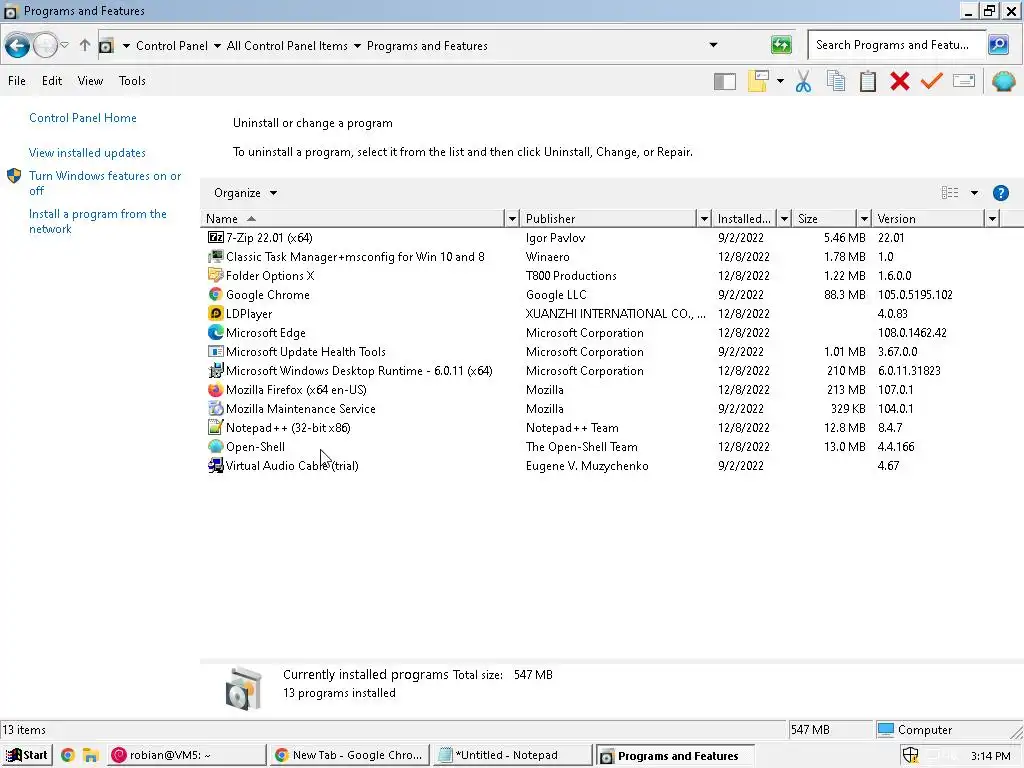
Task: Switch to robian@VM5 terminal taskbar button
Action: coord(187,756)
